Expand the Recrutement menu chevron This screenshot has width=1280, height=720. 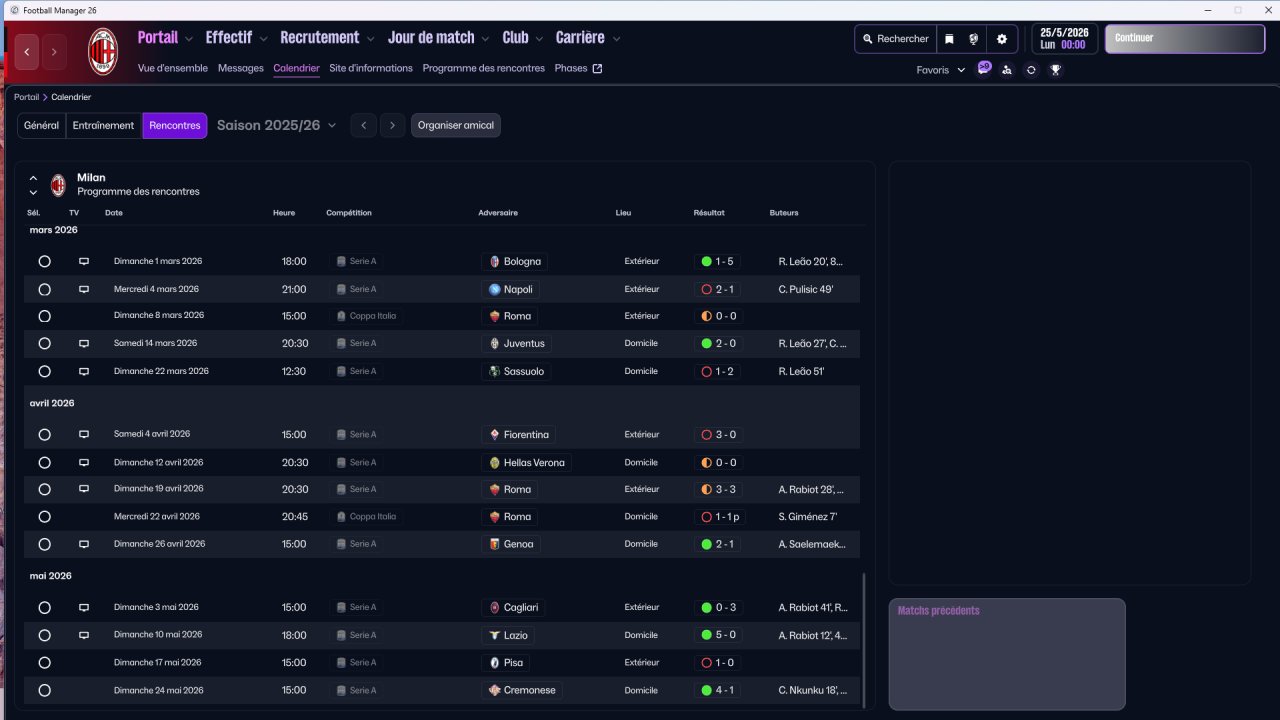point(370,39)
